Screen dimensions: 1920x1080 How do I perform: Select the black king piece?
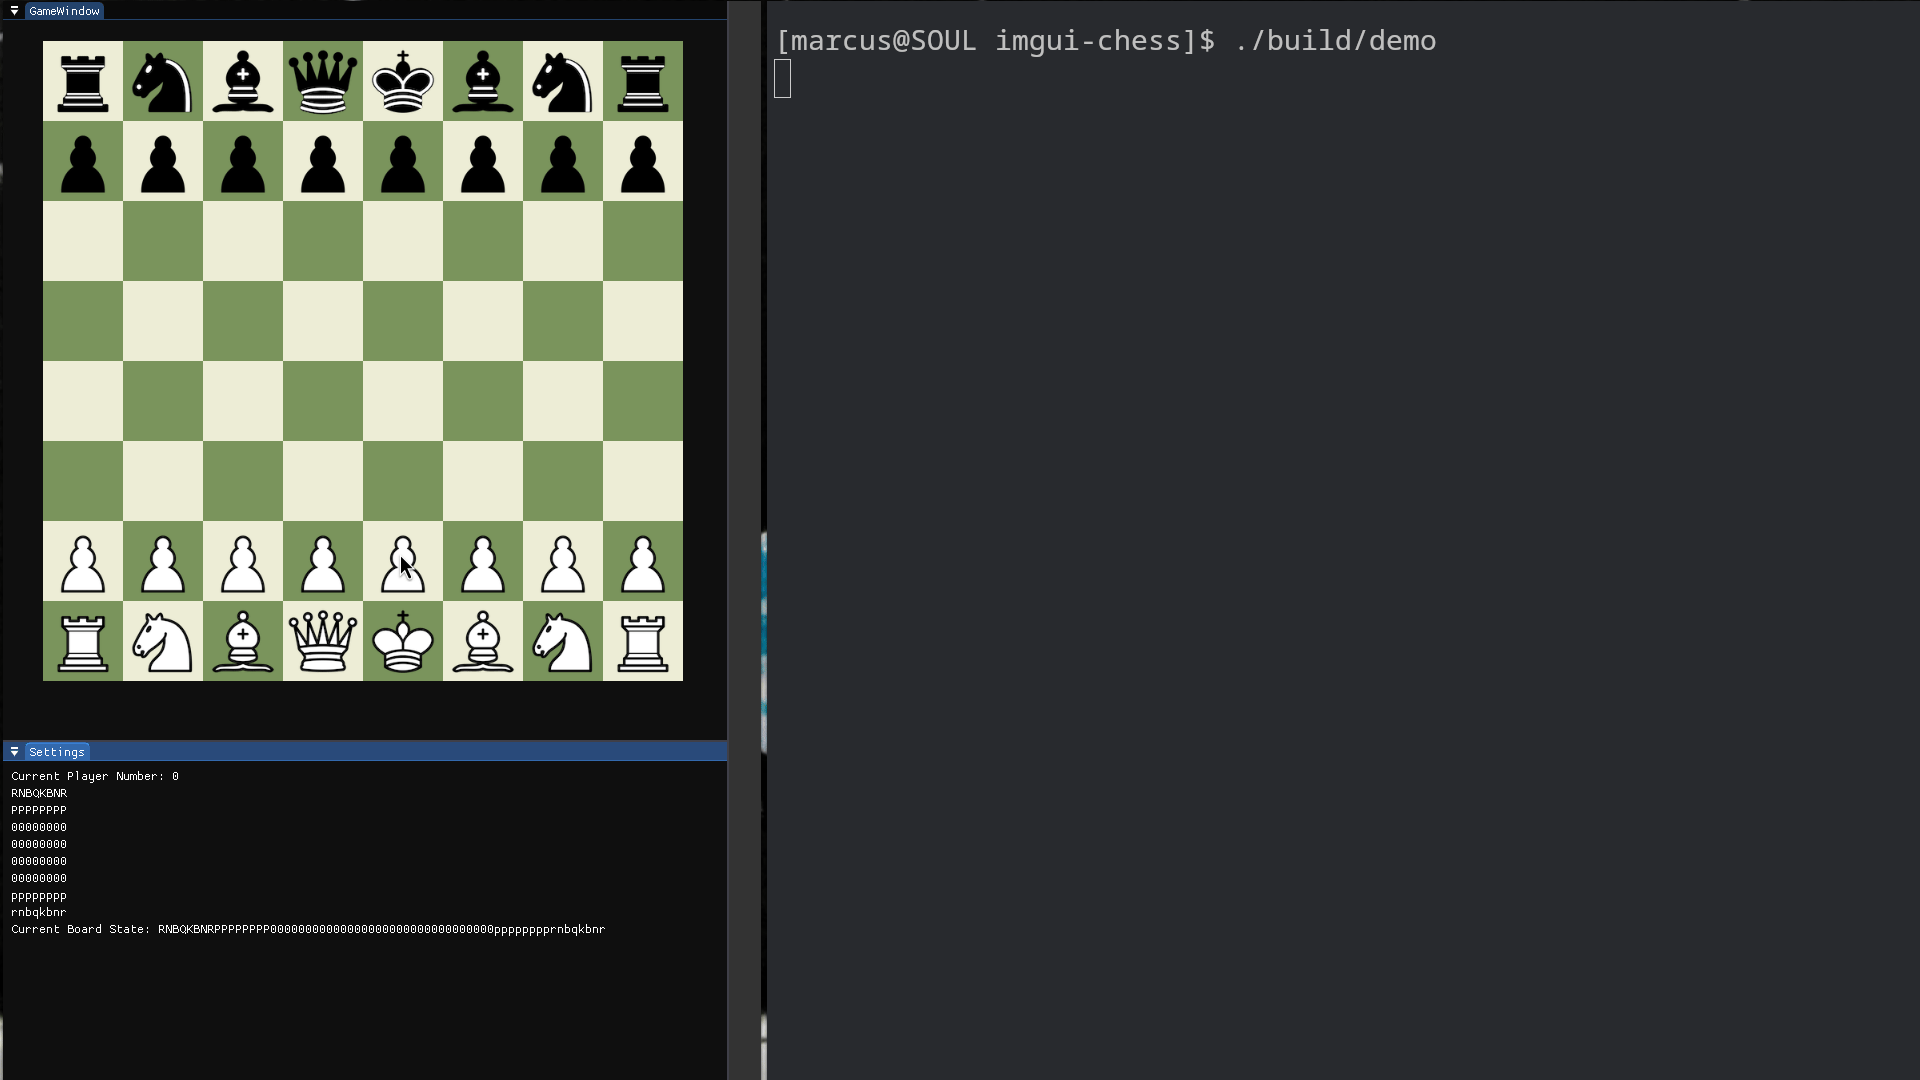pyautogui.click(x=403, y=81)
